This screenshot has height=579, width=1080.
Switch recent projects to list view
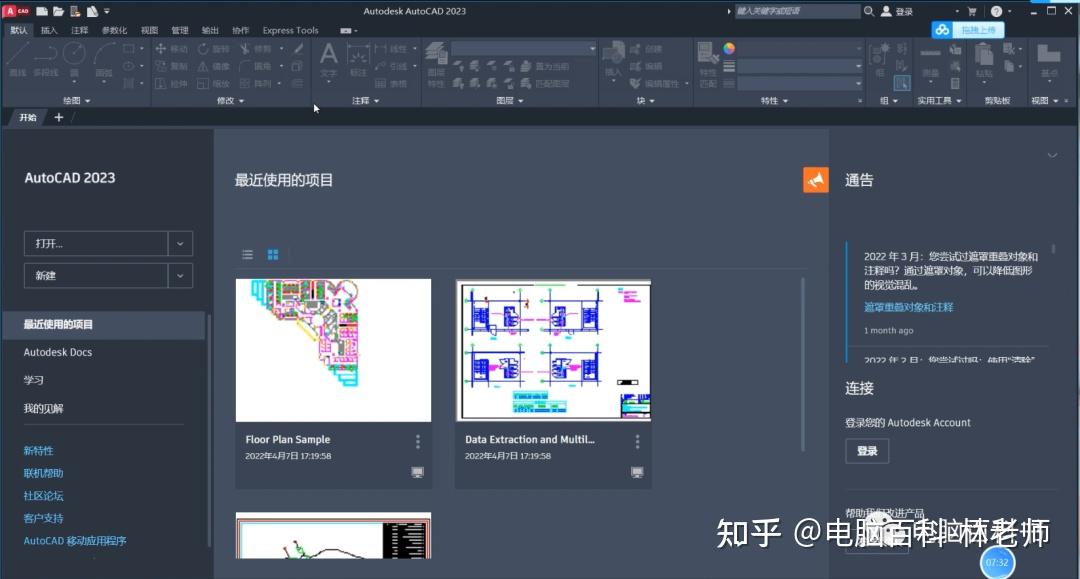tap(247, 254)
